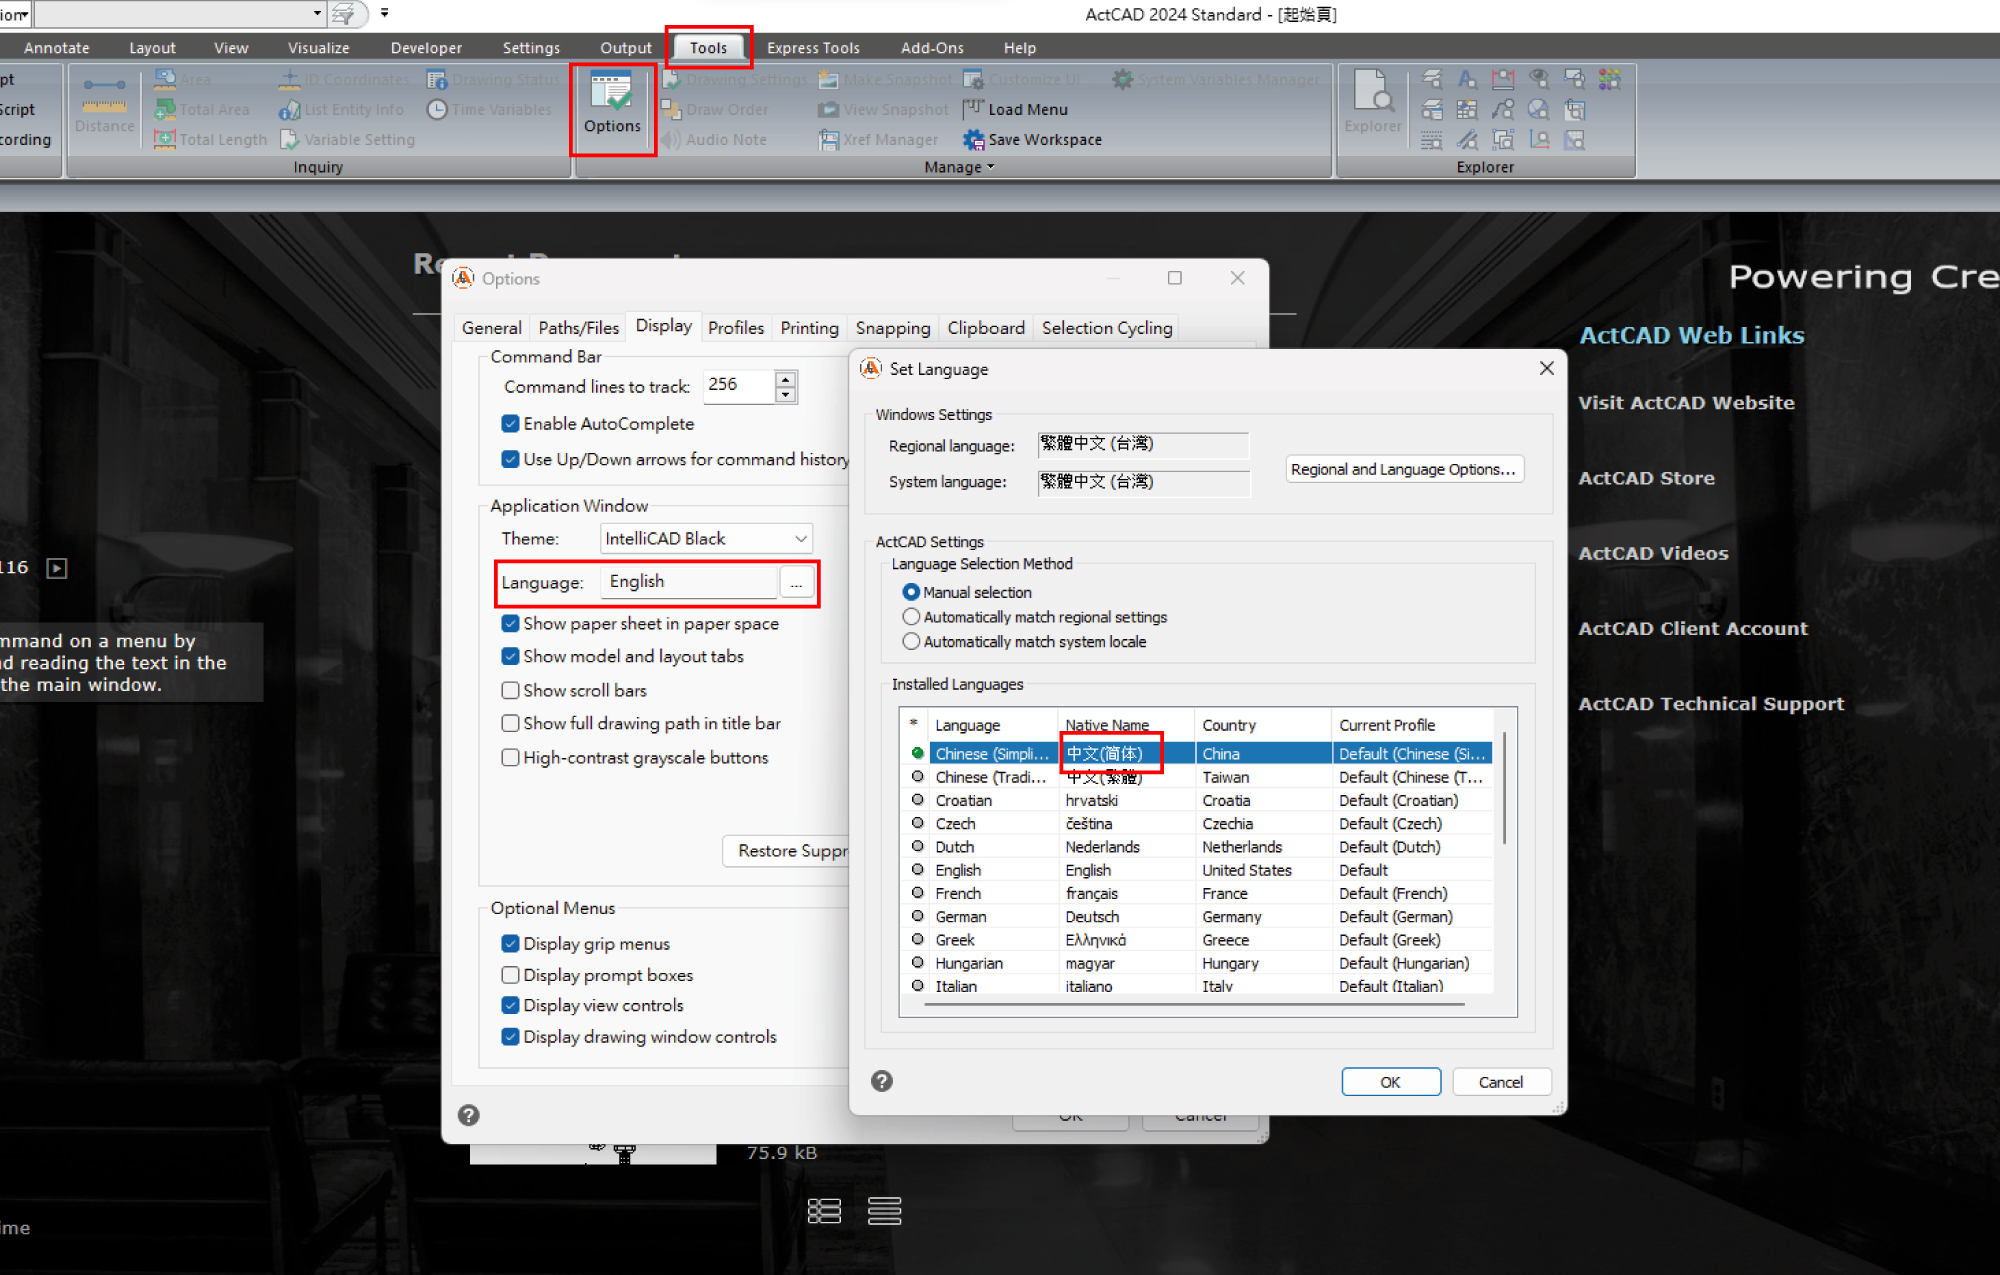The image size is (2000, 1275).
Task: Expand the Manage panel dropdown arrow
Action: (991, 167)
